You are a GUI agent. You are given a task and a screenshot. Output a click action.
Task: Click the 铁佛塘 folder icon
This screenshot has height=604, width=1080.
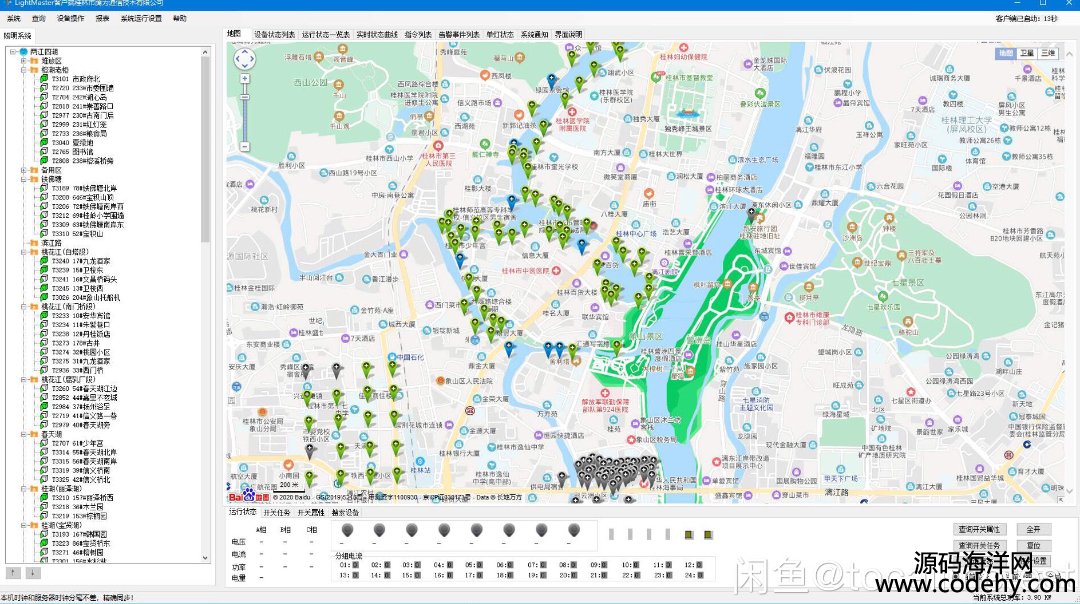click(x=34, y=179)
